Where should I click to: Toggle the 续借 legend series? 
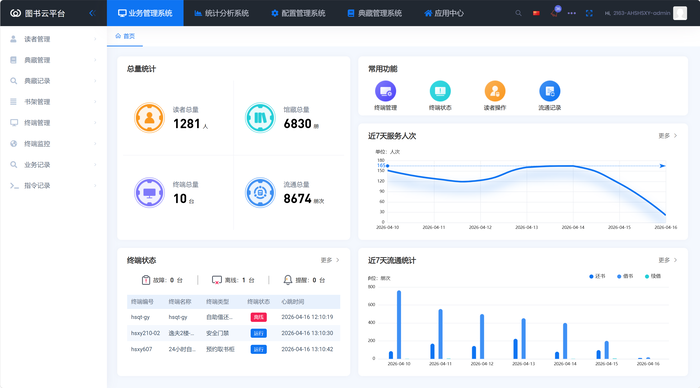653,276
